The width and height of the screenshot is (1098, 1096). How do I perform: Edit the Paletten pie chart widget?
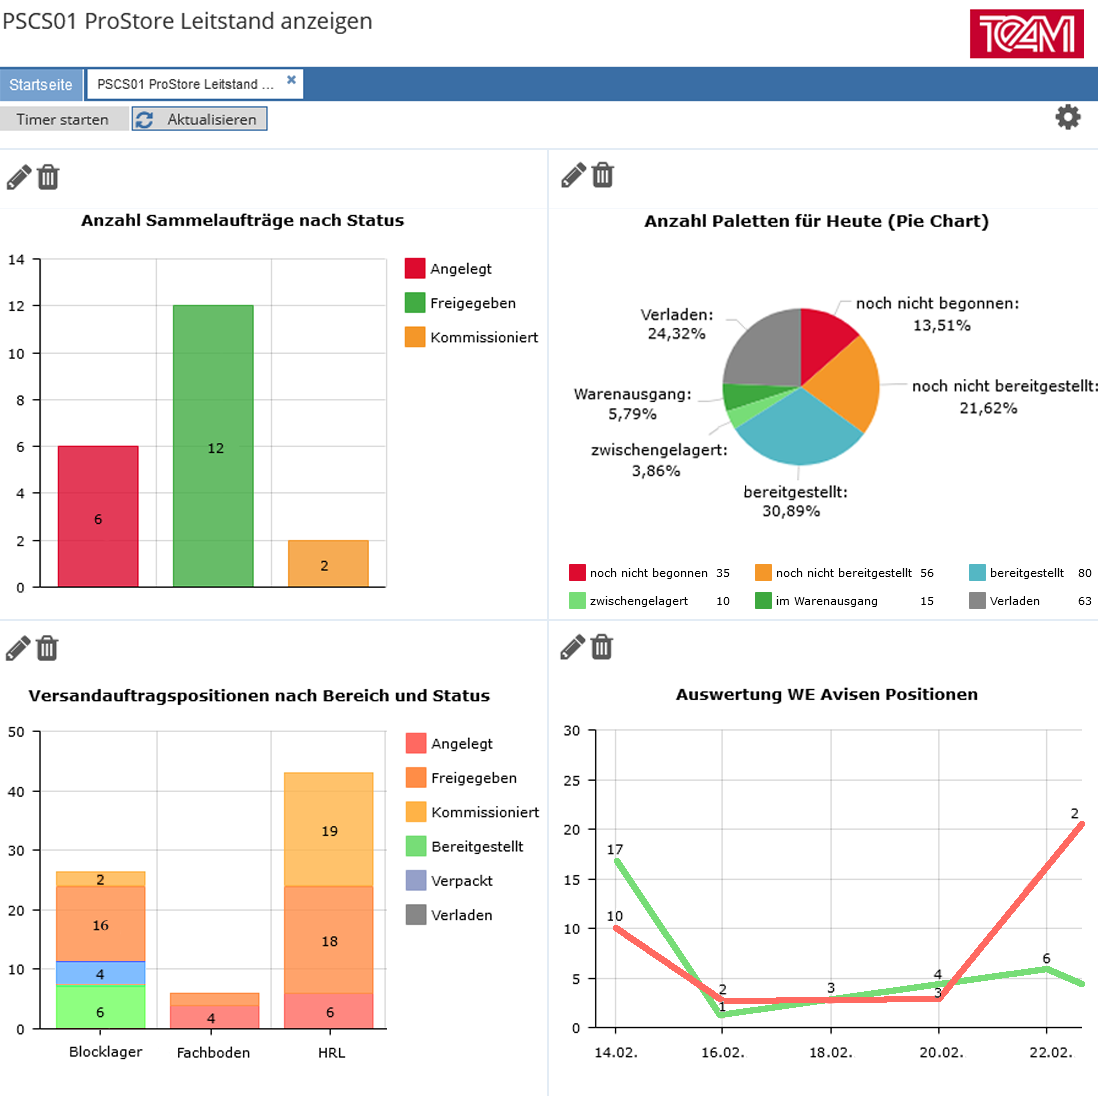pos(574,175)
